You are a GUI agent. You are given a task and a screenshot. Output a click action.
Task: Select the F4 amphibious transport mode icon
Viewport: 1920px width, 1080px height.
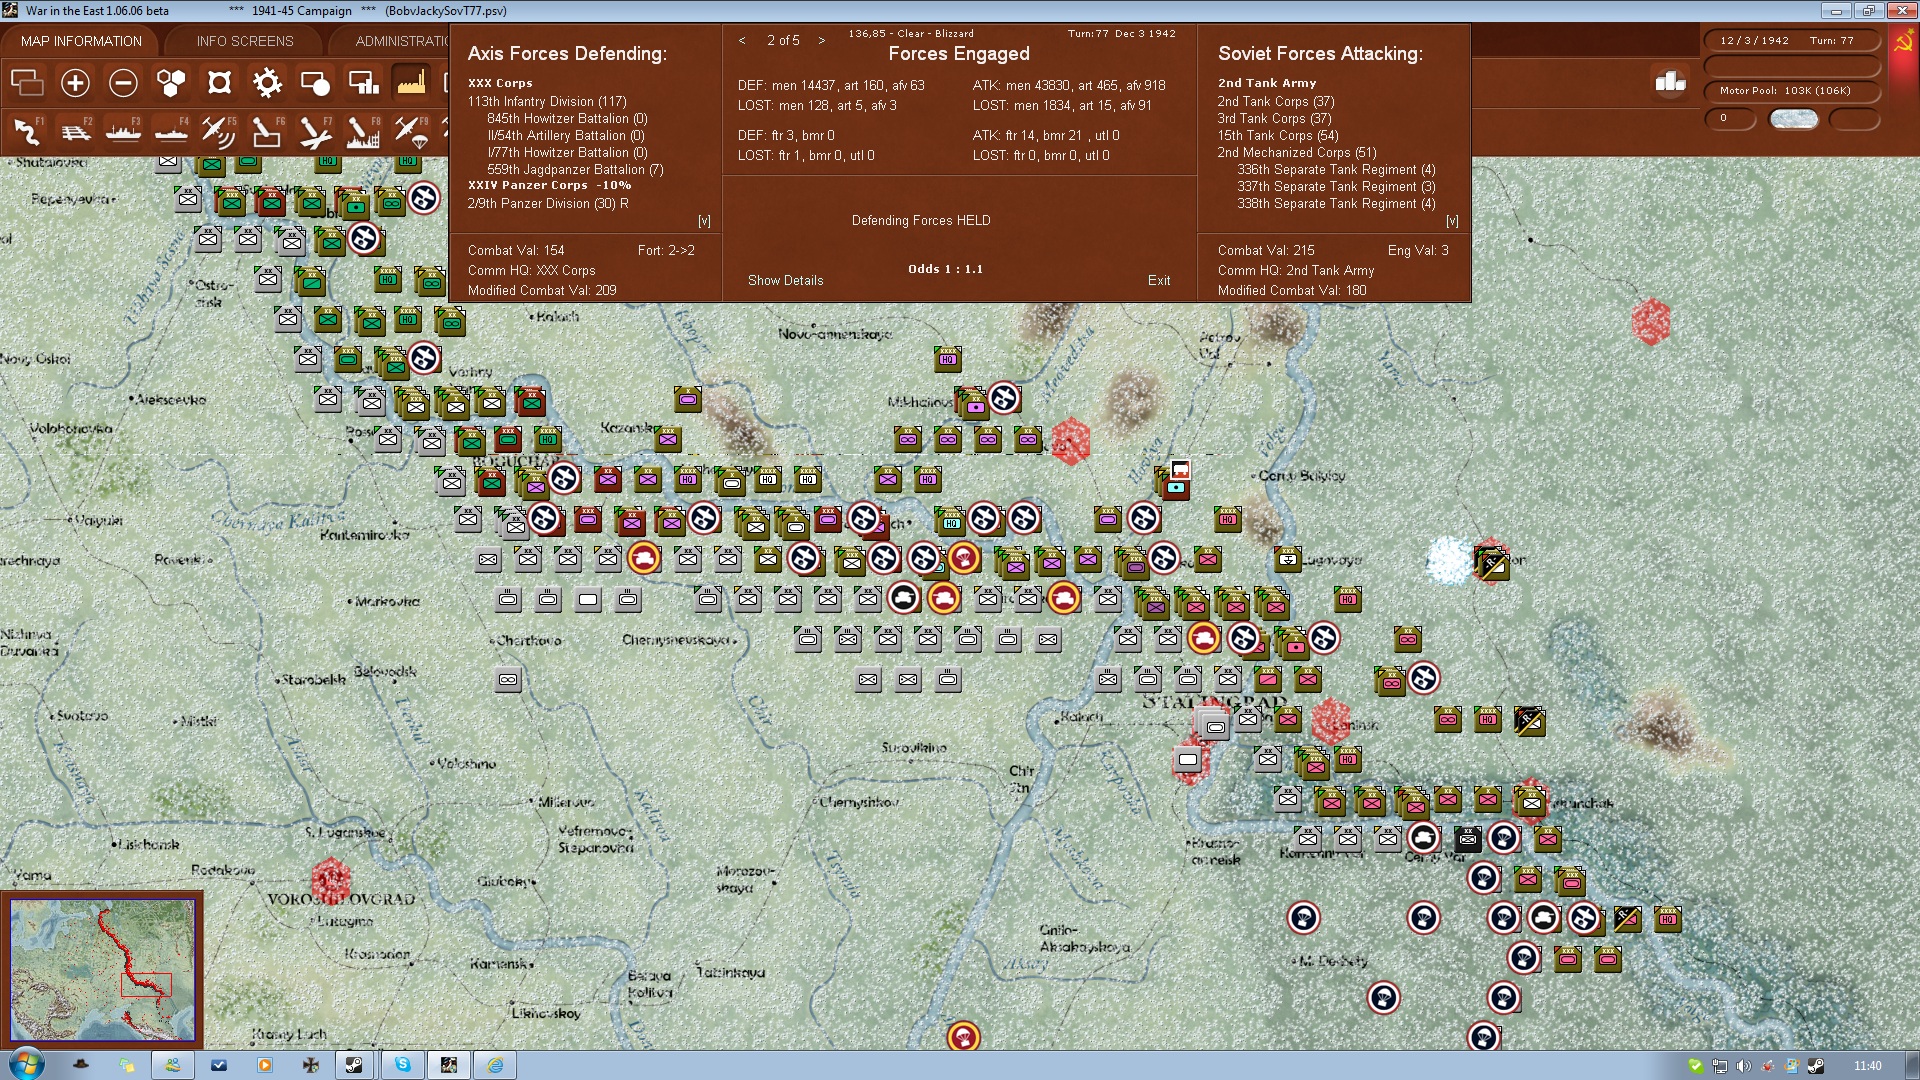click(171, 132)
